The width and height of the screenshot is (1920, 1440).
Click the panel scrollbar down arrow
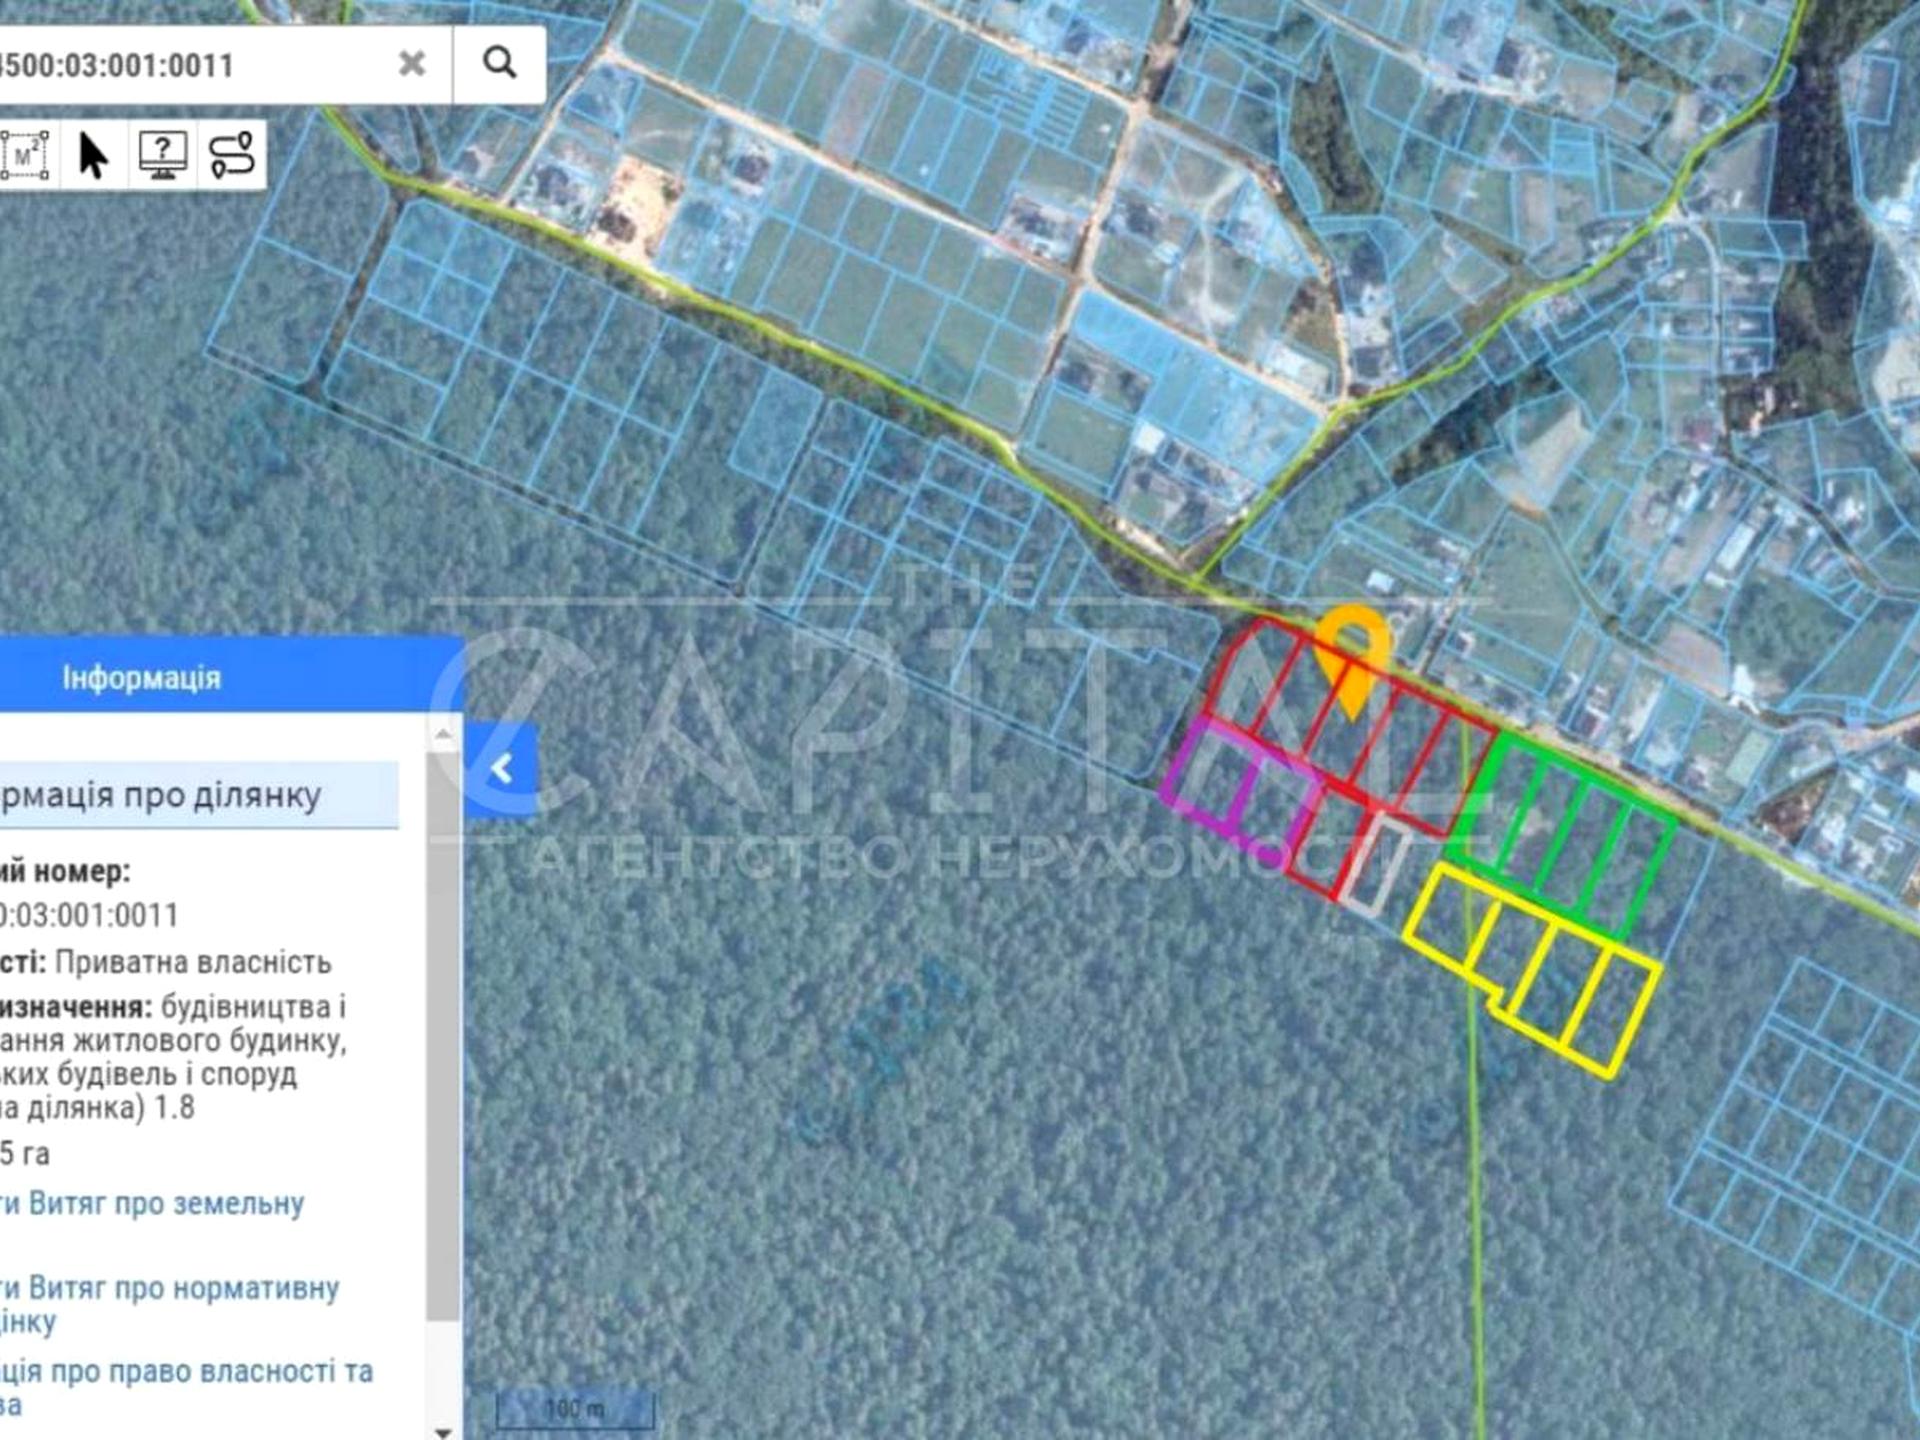pos(444,1430)
